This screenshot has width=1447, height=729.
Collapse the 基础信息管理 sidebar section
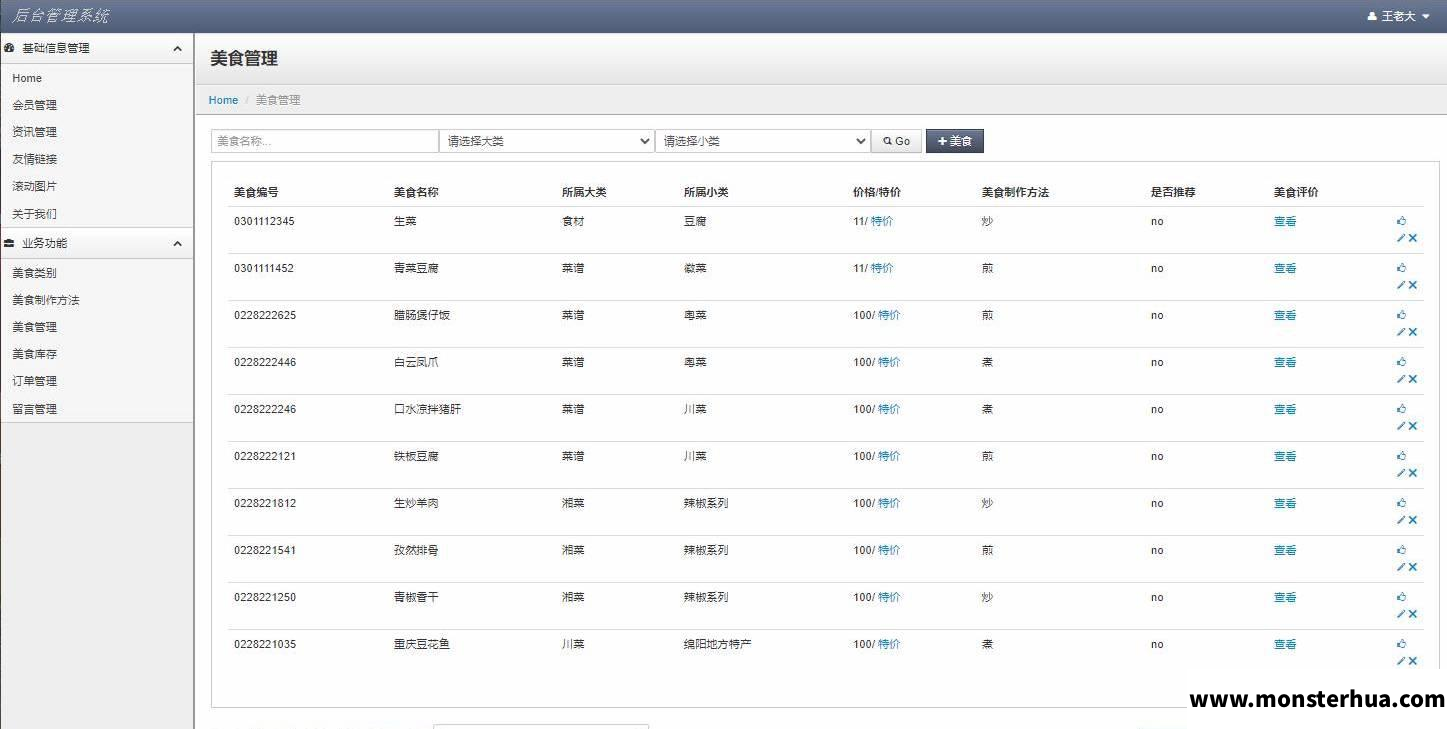[96, 48]
